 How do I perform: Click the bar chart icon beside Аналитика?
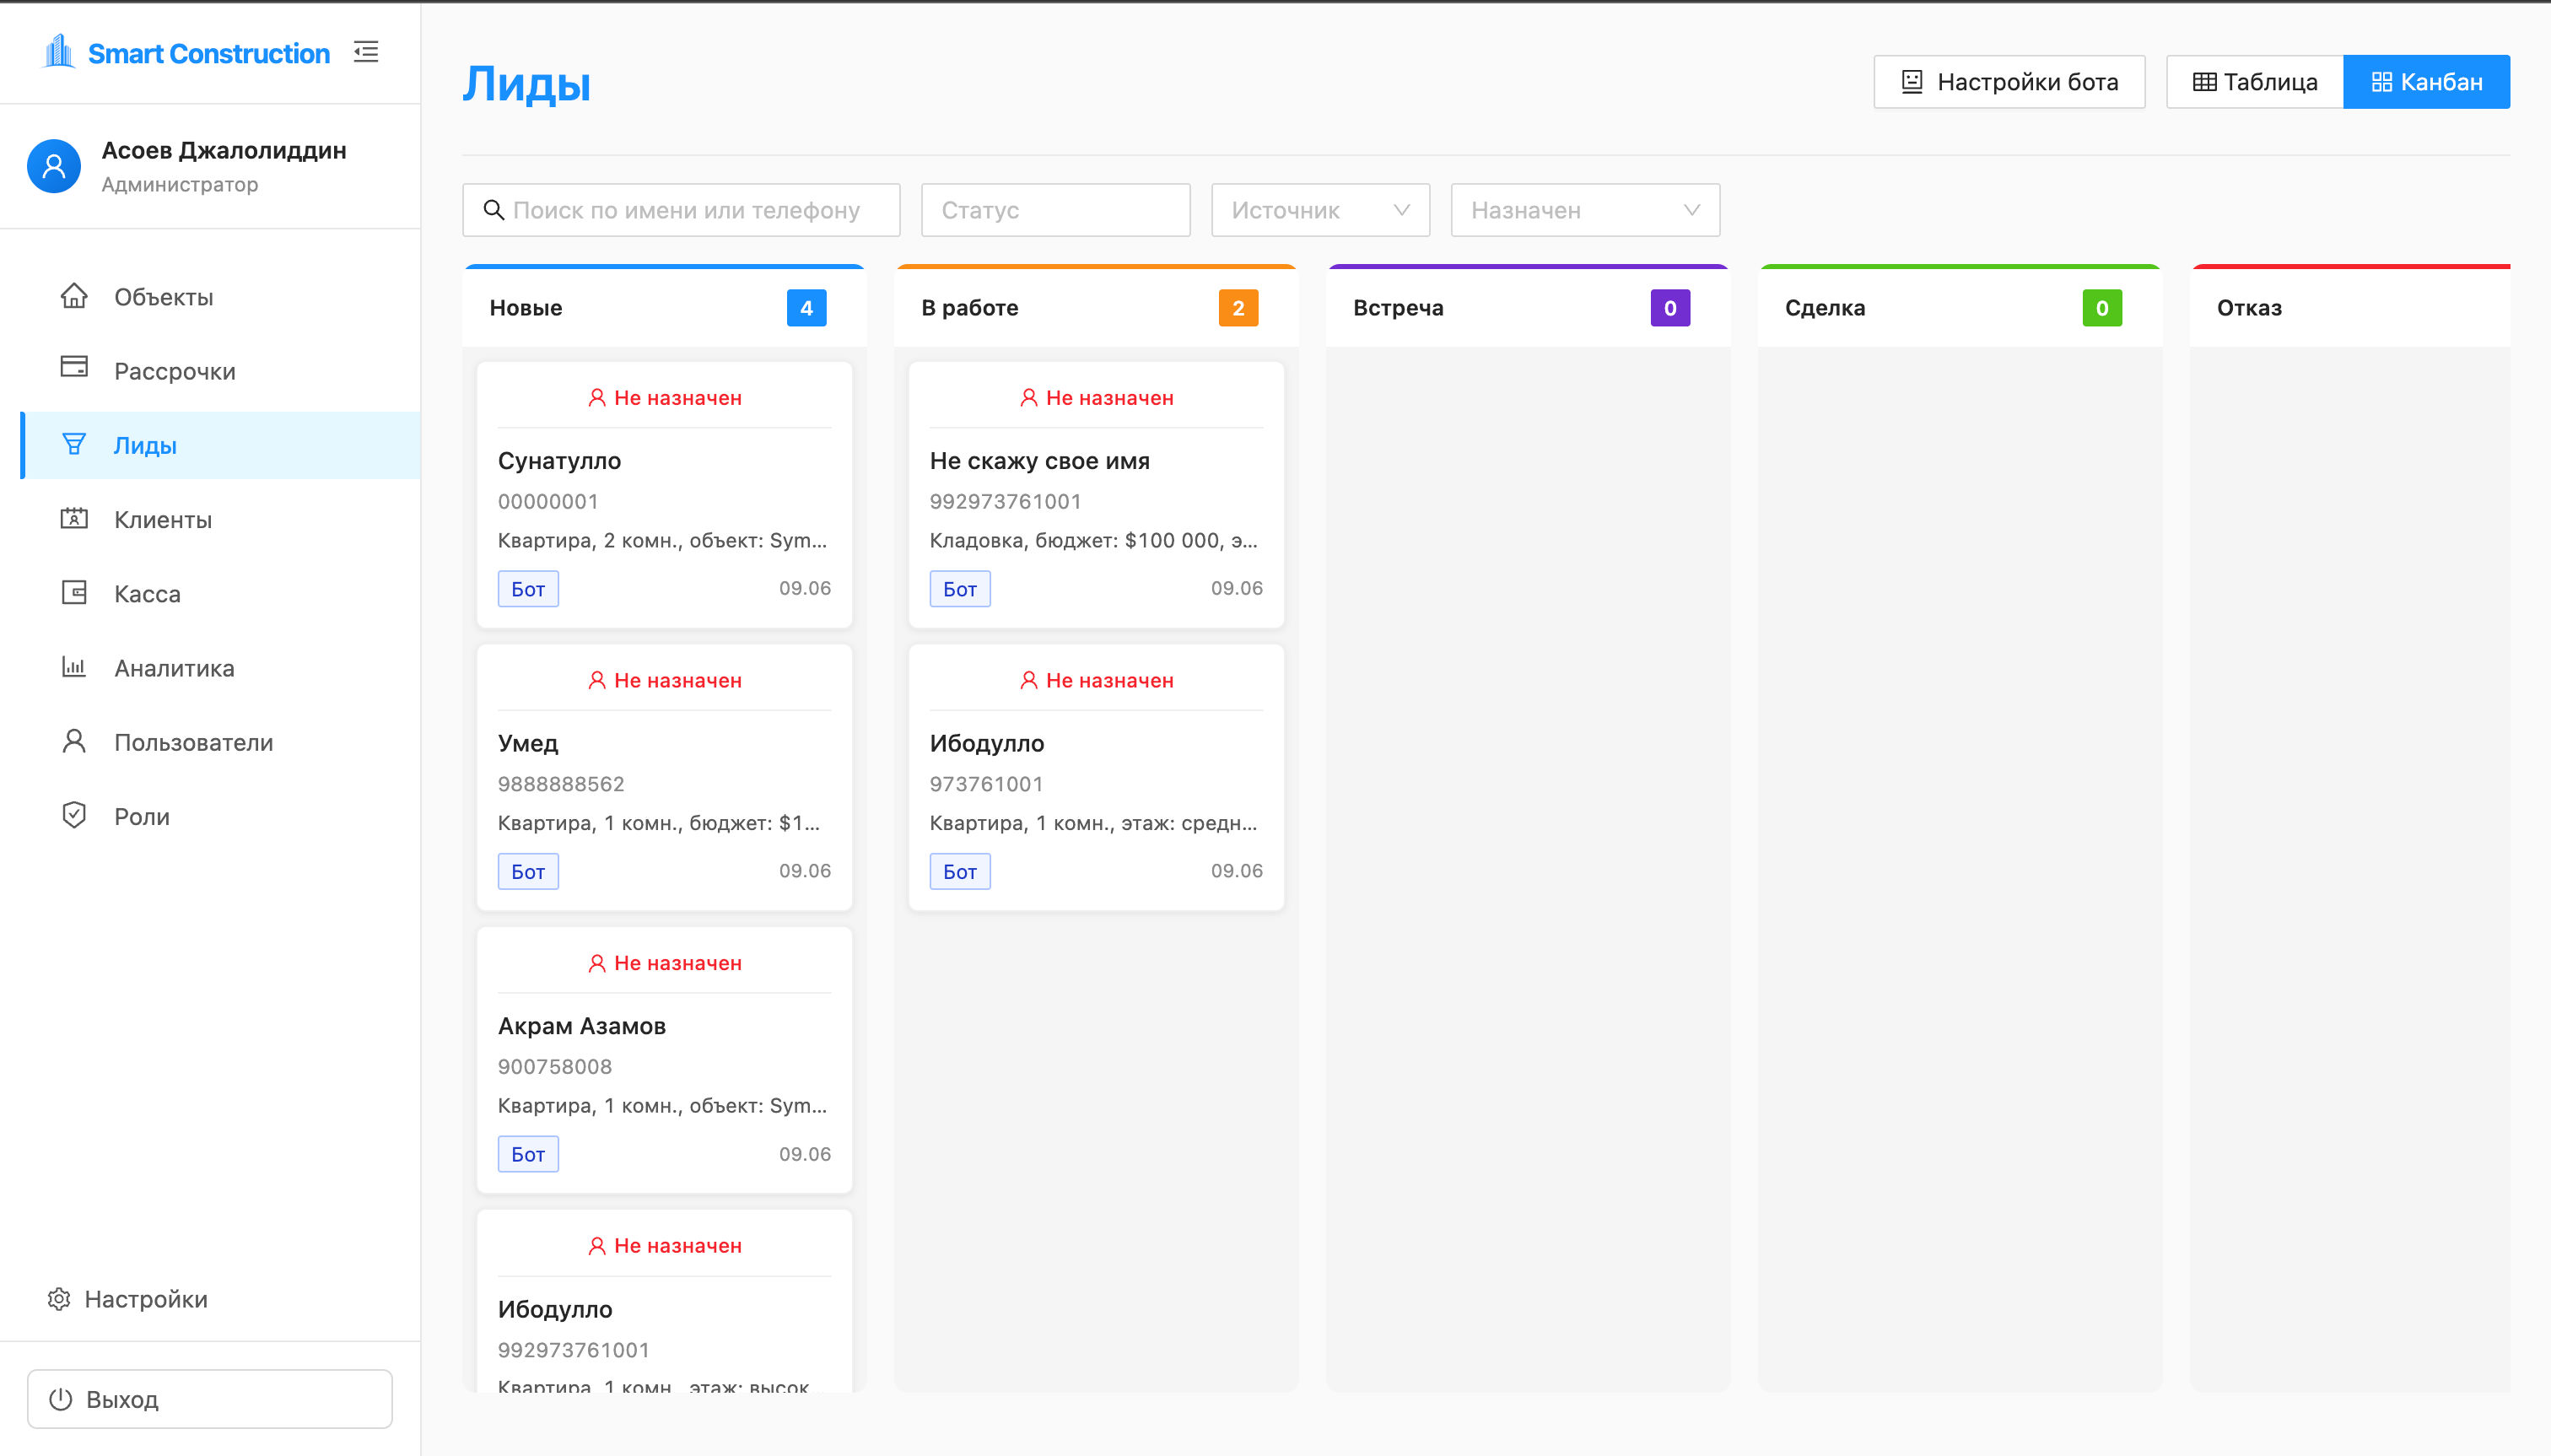point(74,666)
